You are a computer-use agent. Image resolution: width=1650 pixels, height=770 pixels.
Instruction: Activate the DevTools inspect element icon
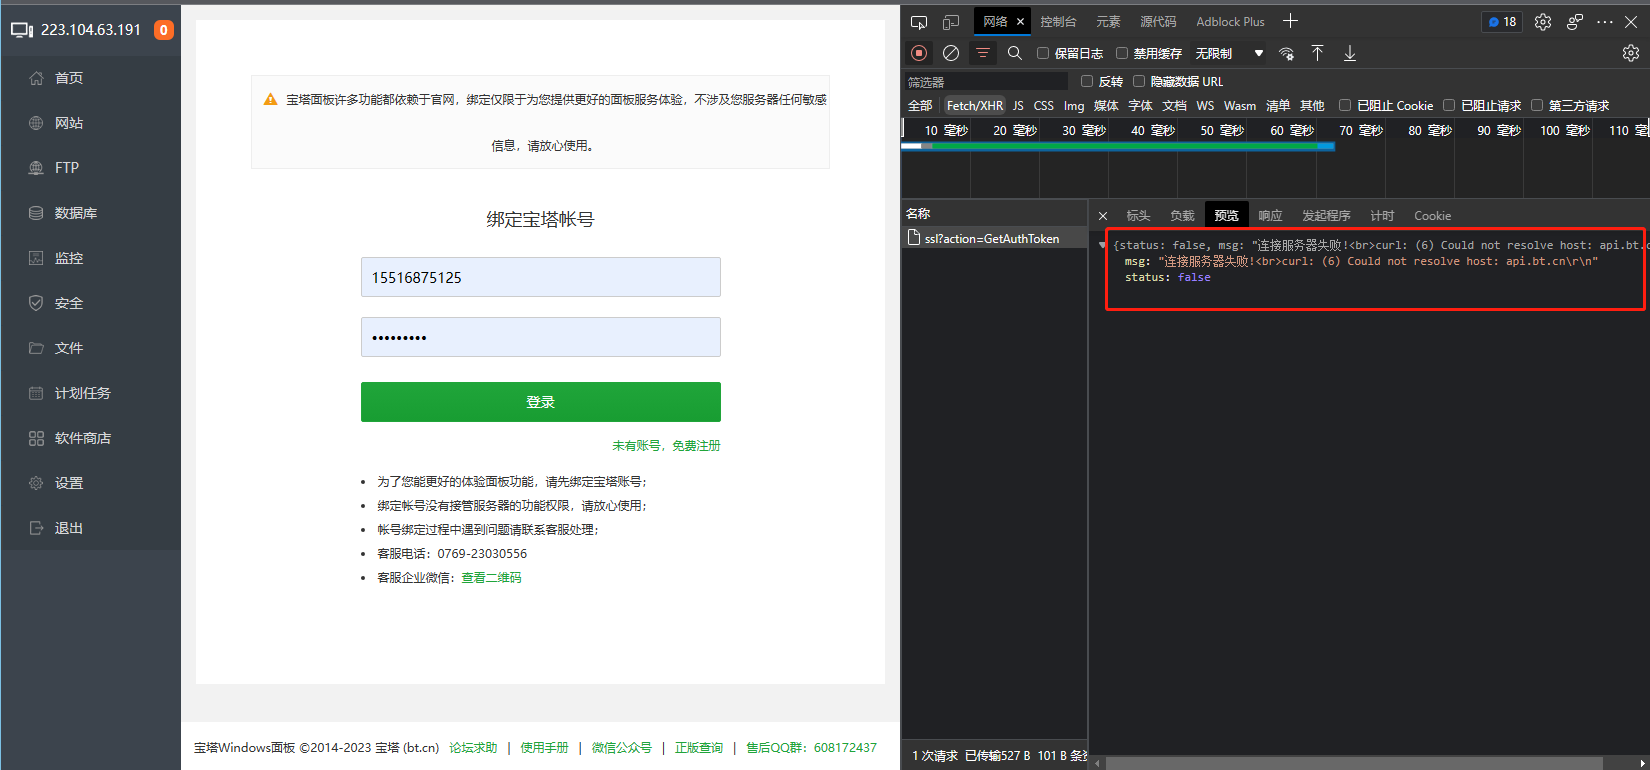tap(919, 22)
